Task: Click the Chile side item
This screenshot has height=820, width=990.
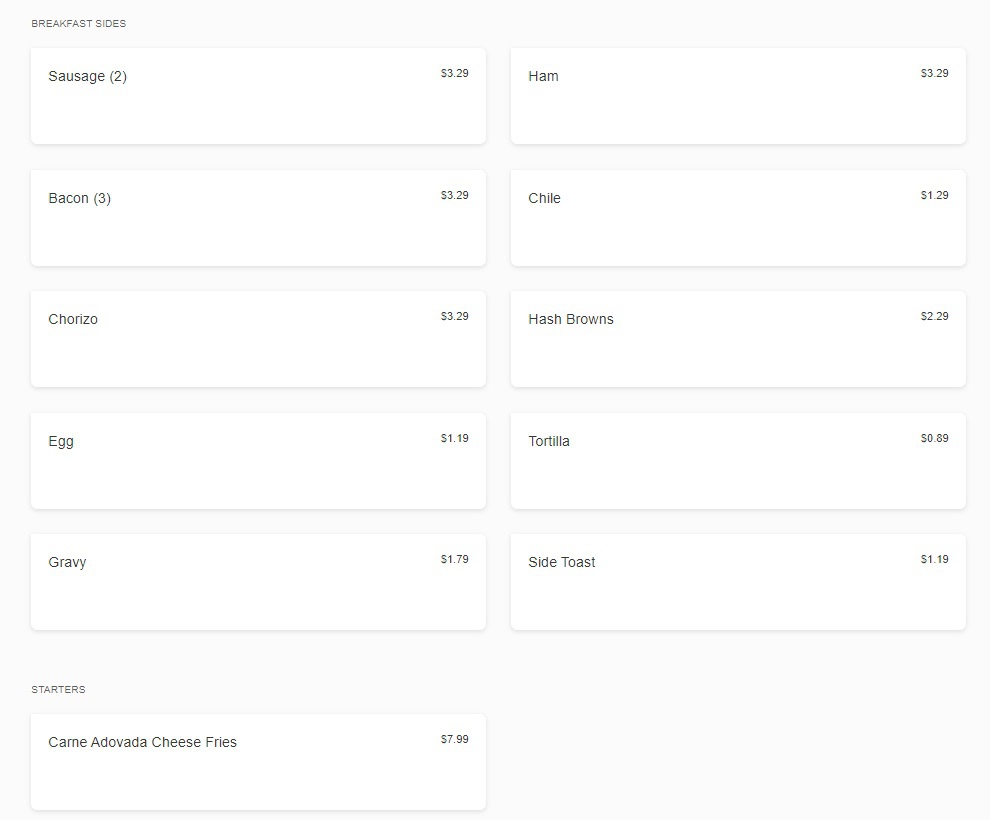Action: [x=738, y=218]
